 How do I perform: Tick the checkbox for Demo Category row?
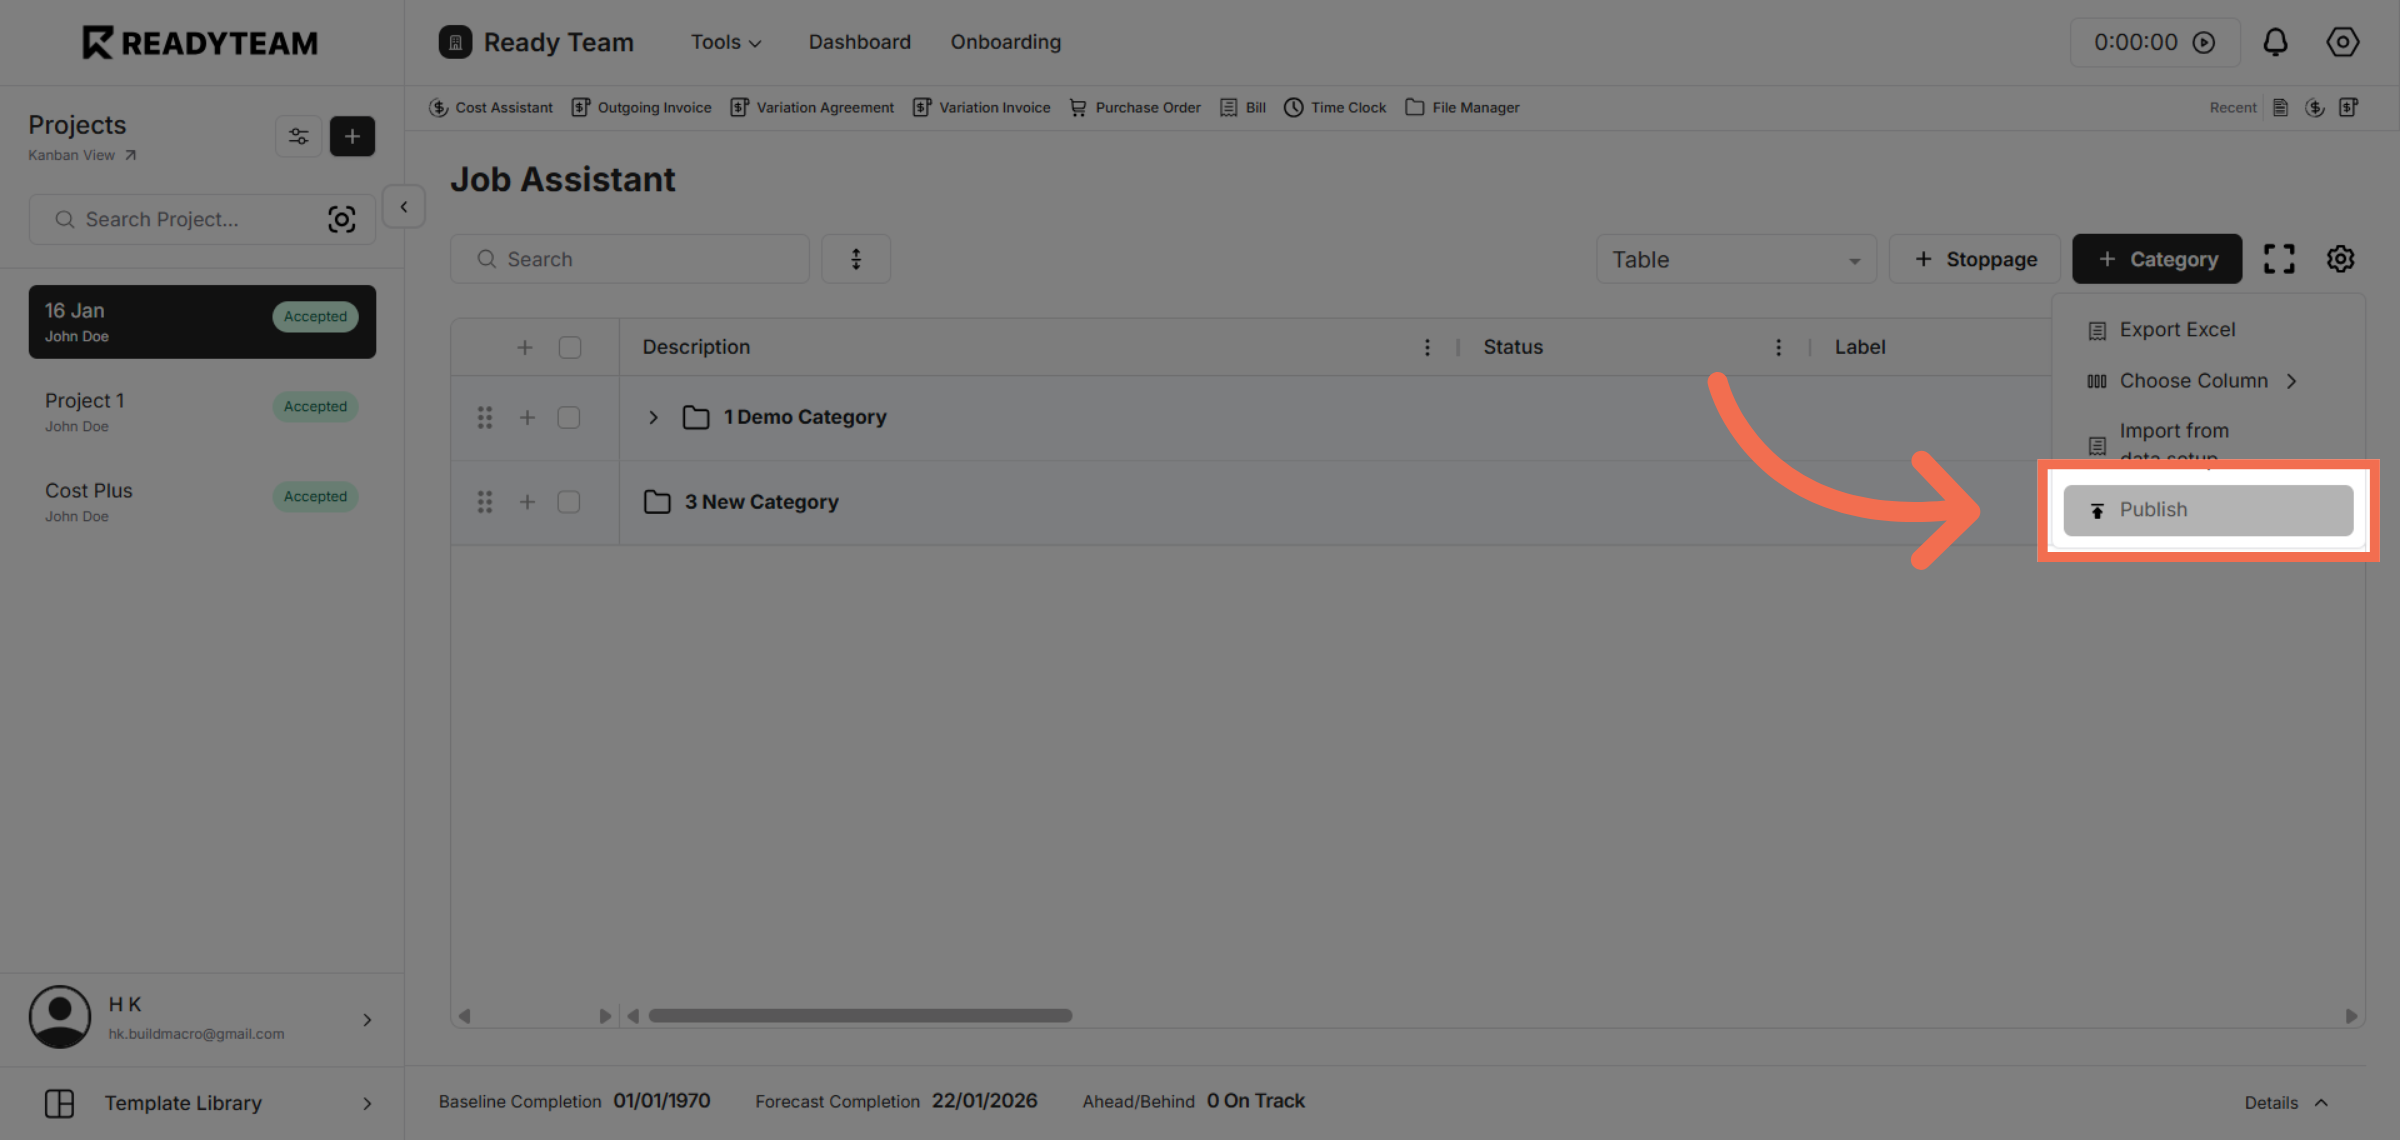569,417
